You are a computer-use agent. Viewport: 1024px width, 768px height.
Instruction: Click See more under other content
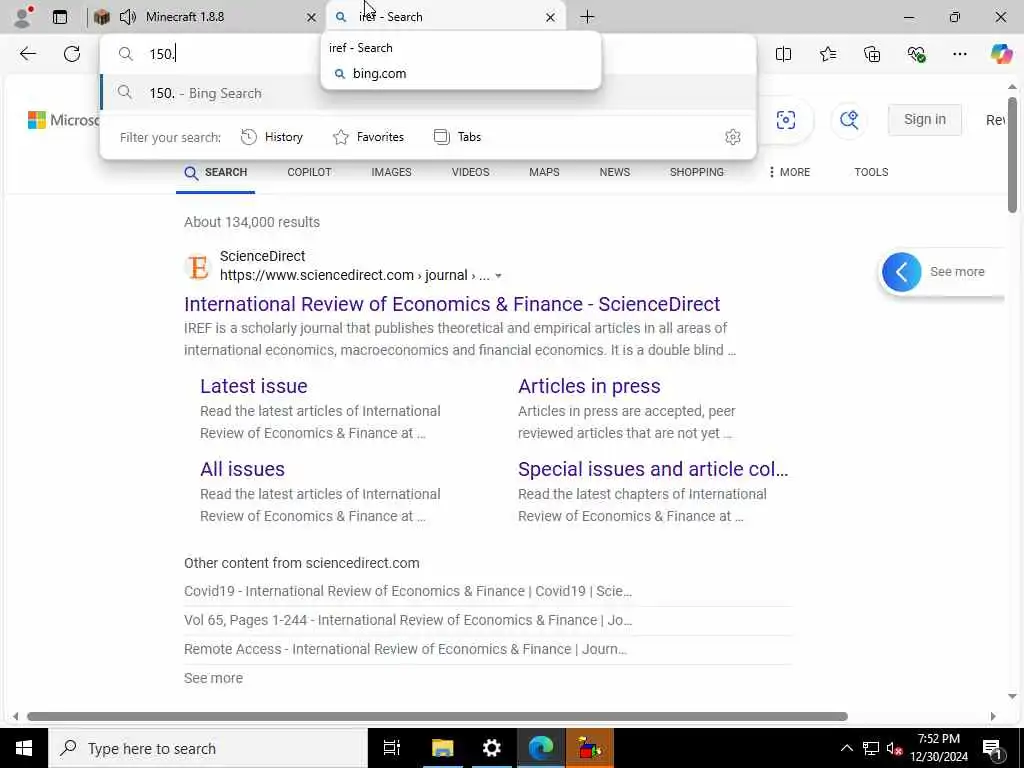214,678
